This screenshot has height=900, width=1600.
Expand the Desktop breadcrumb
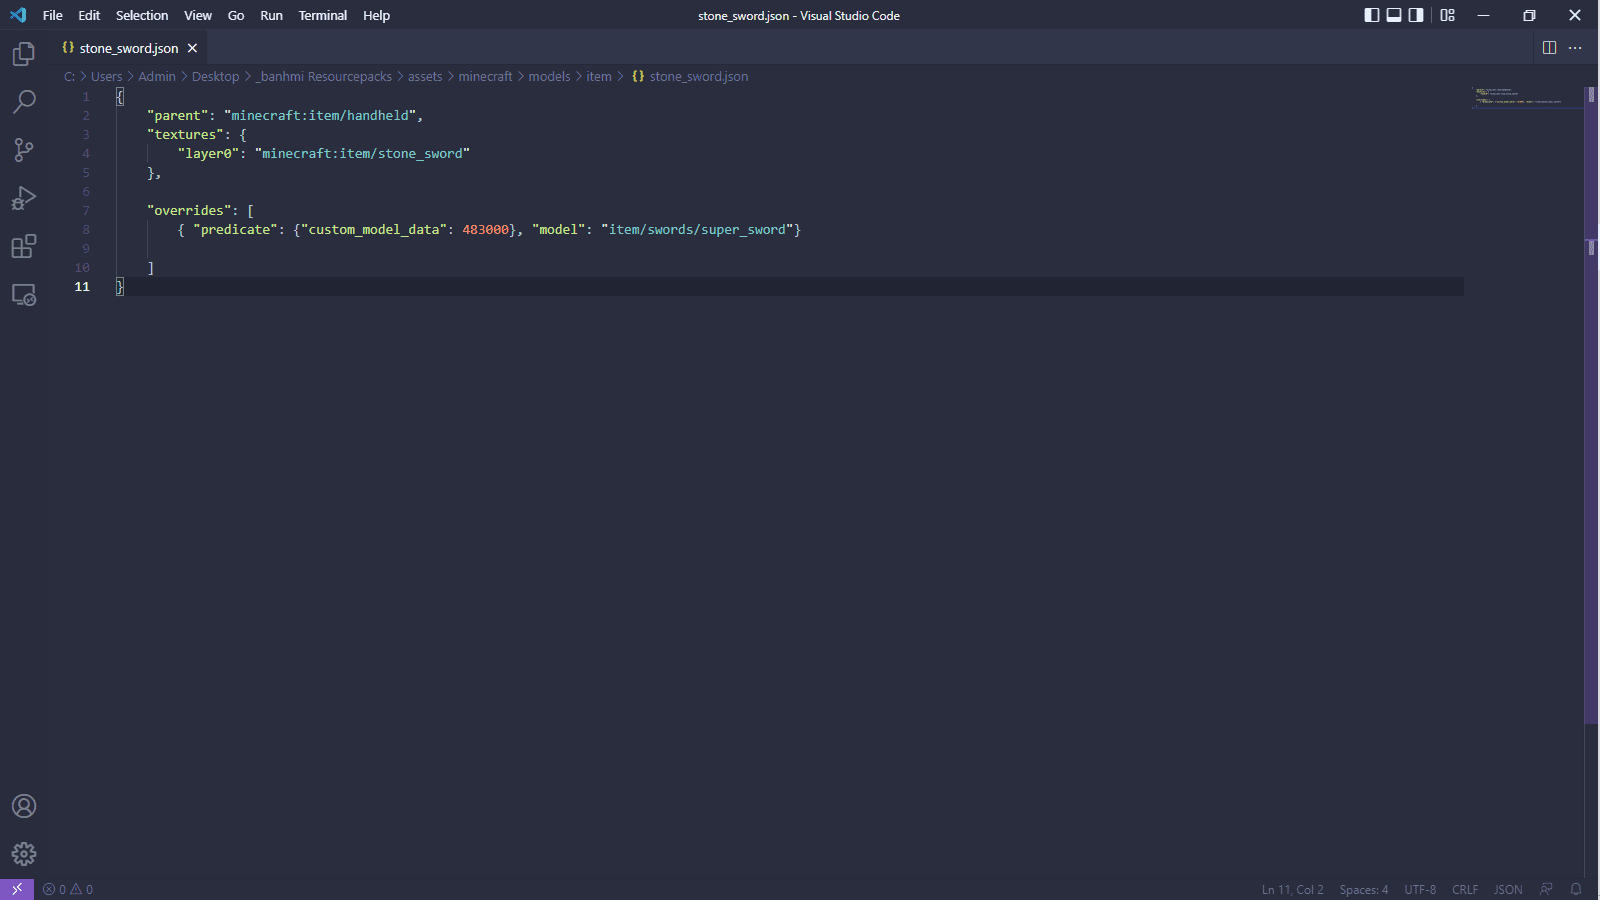tap(215, 76)
